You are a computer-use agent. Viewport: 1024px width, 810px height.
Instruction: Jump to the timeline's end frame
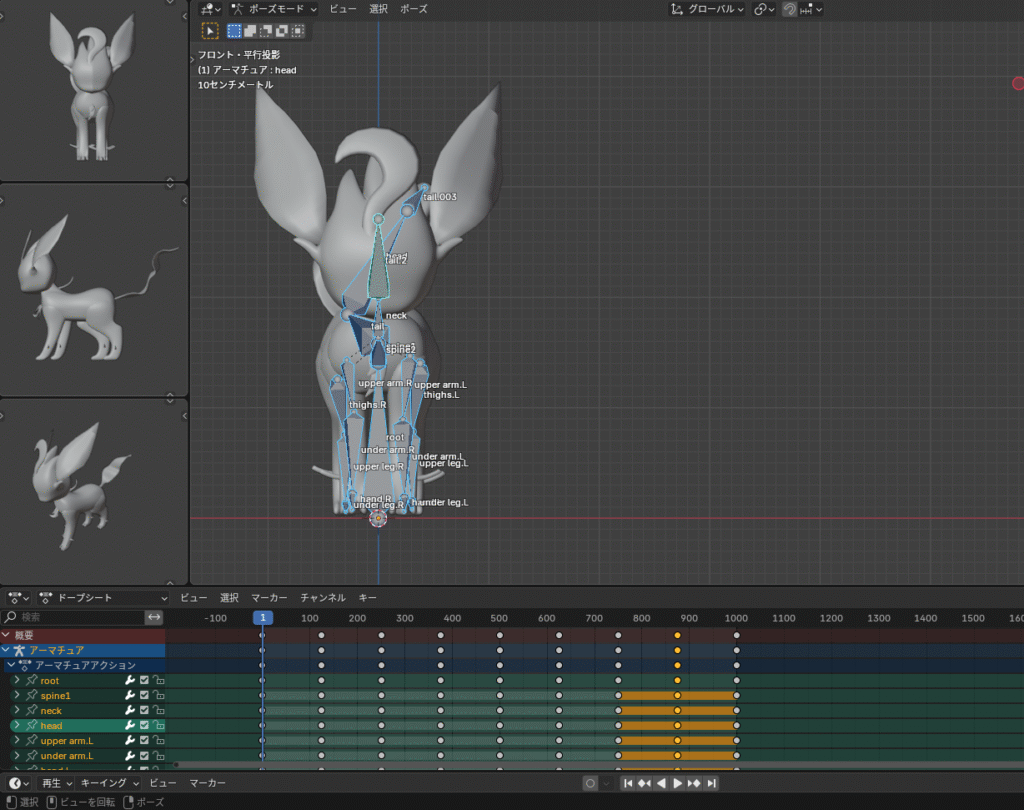tap(711, 783)
